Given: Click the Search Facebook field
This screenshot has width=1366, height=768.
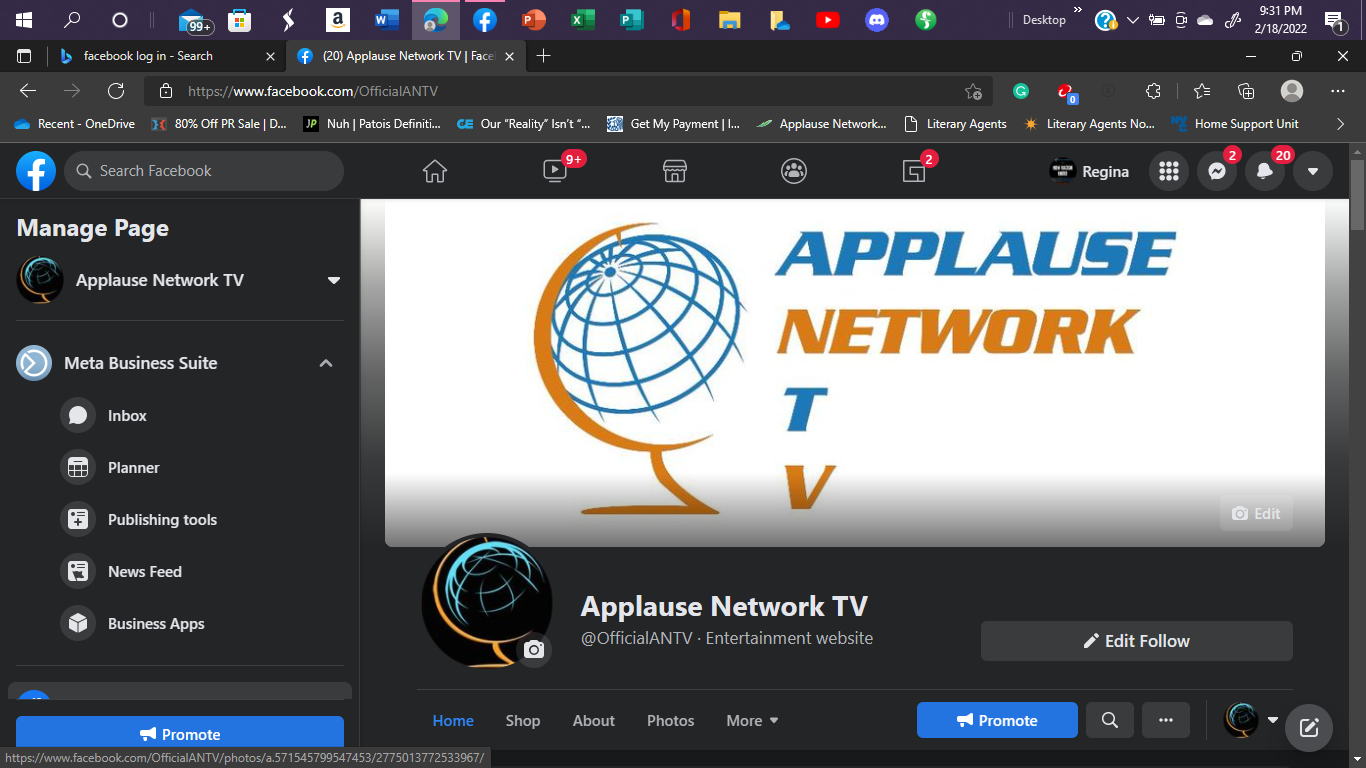Looking at the screenshot, I should click(204, 171).
